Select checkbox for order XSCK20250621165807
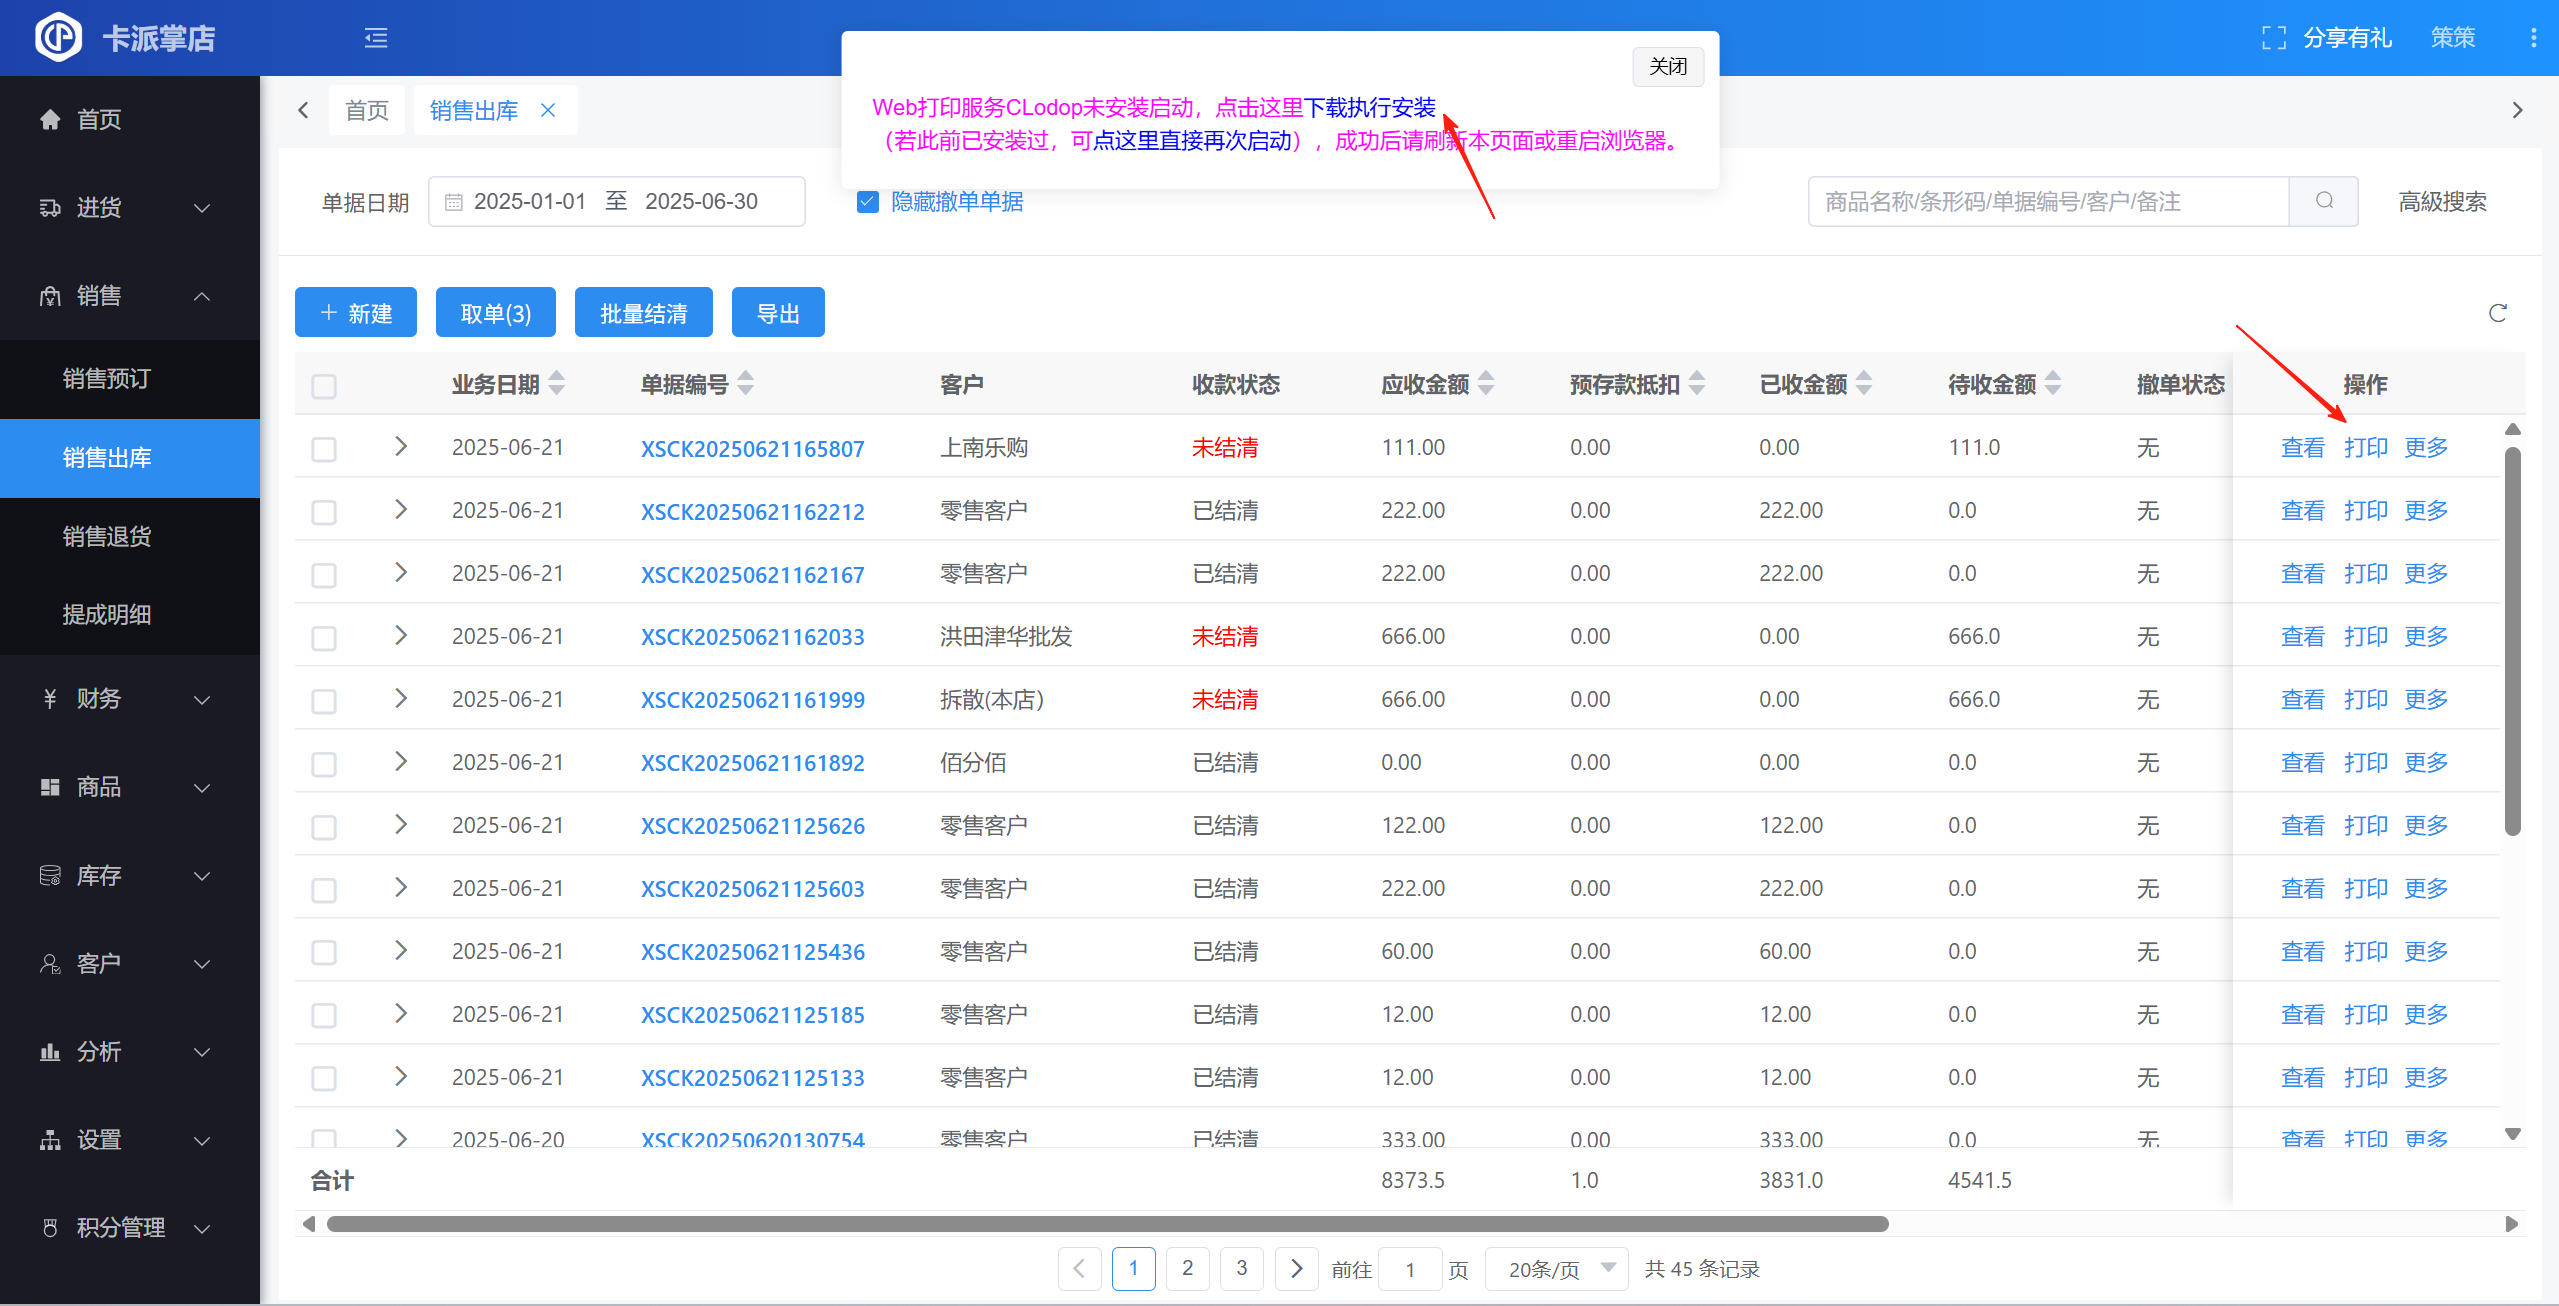The width and height of the screenshot is (2559, 1306). click(x=324, y=449)
